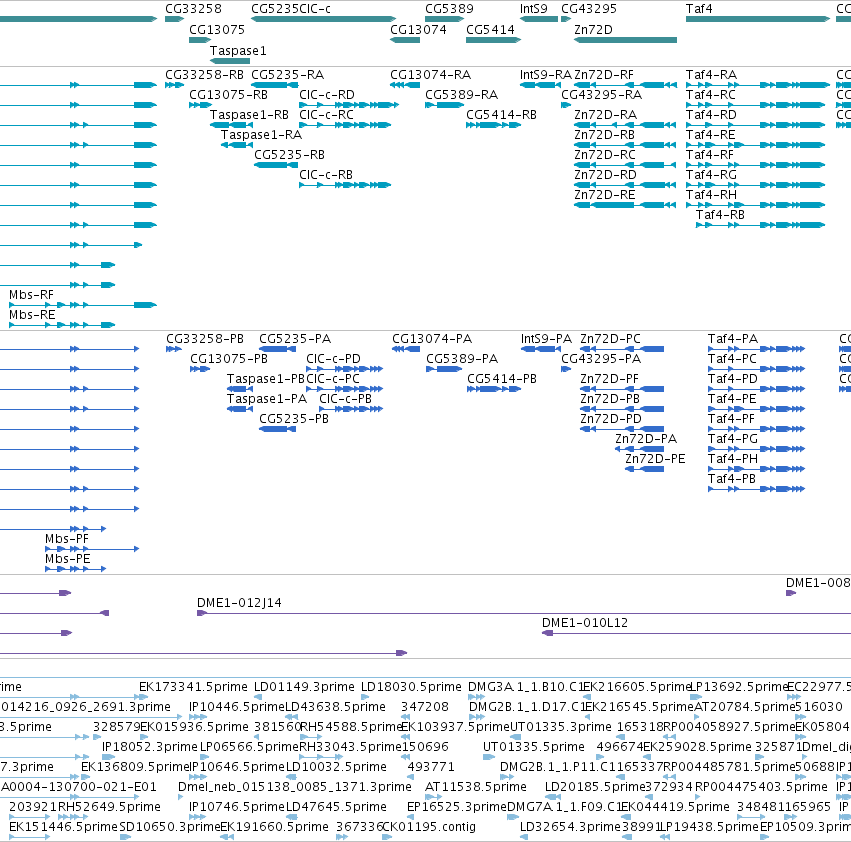851x842 pixels.
Task: Select the CG5235-PA protein label
Action: pyautogui.click(x=295, y=339)
